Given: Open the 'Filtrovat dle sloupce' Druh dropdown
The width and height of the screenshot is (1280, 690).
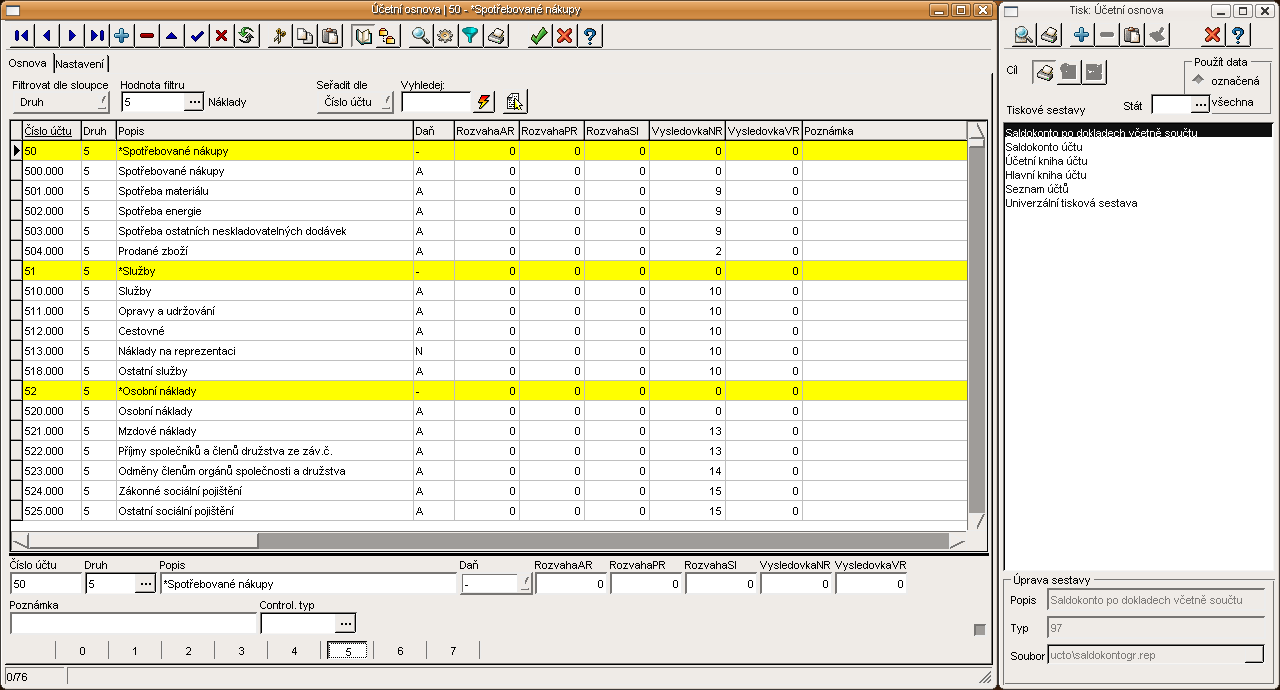Looking at the screenshot, I should 60,102.
